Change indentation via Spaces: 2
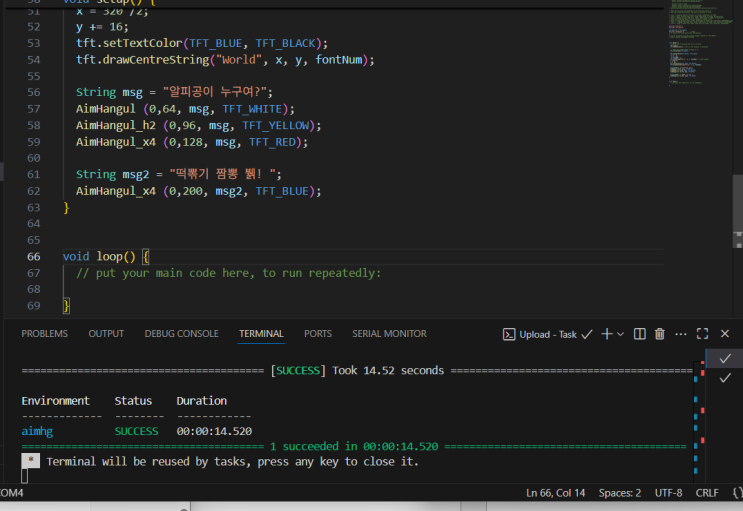Screen dimensions: 743x511 click(x=620, y=493)
